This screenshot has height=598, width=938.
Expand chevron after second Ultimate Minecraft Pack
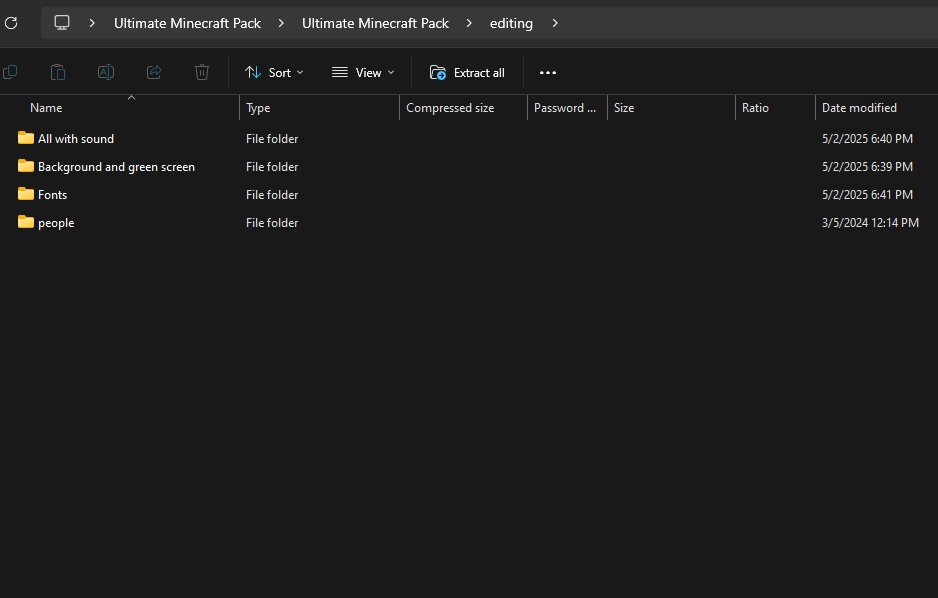coord(469,23)
